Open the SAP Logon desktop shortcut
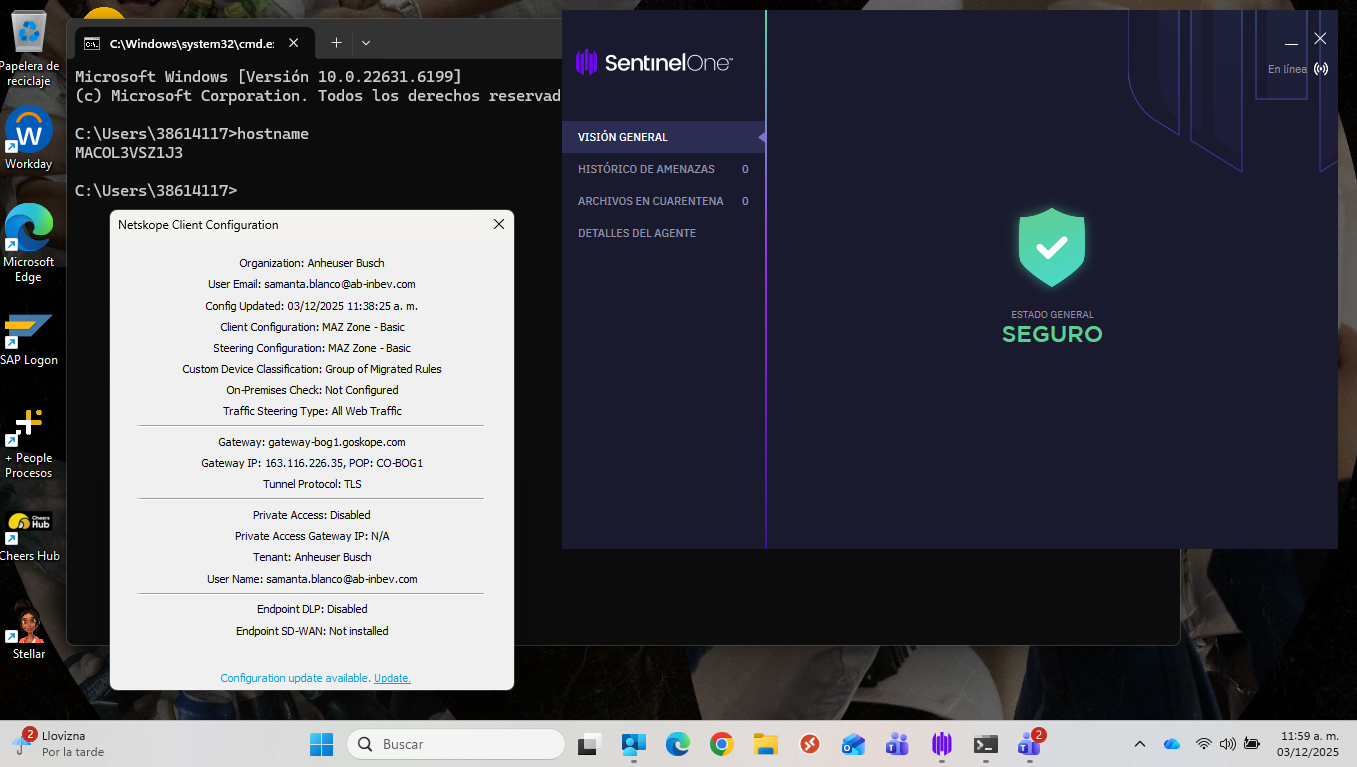1357x767 pixels. coord(29,340)
